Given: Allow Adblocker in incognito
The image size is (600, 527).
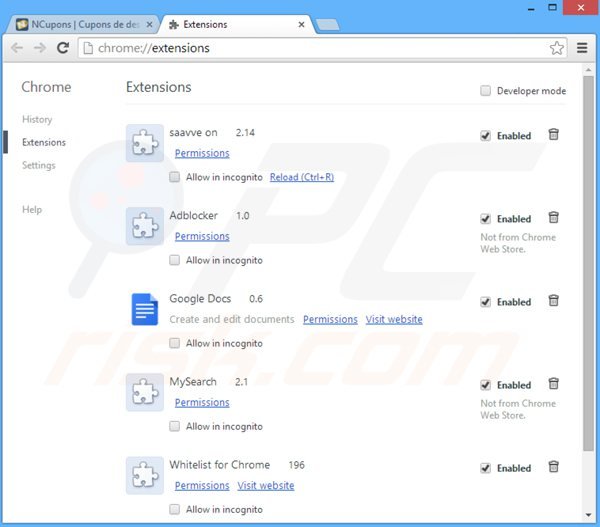Looking at the screenshot, I should click(x=174, y=260).
